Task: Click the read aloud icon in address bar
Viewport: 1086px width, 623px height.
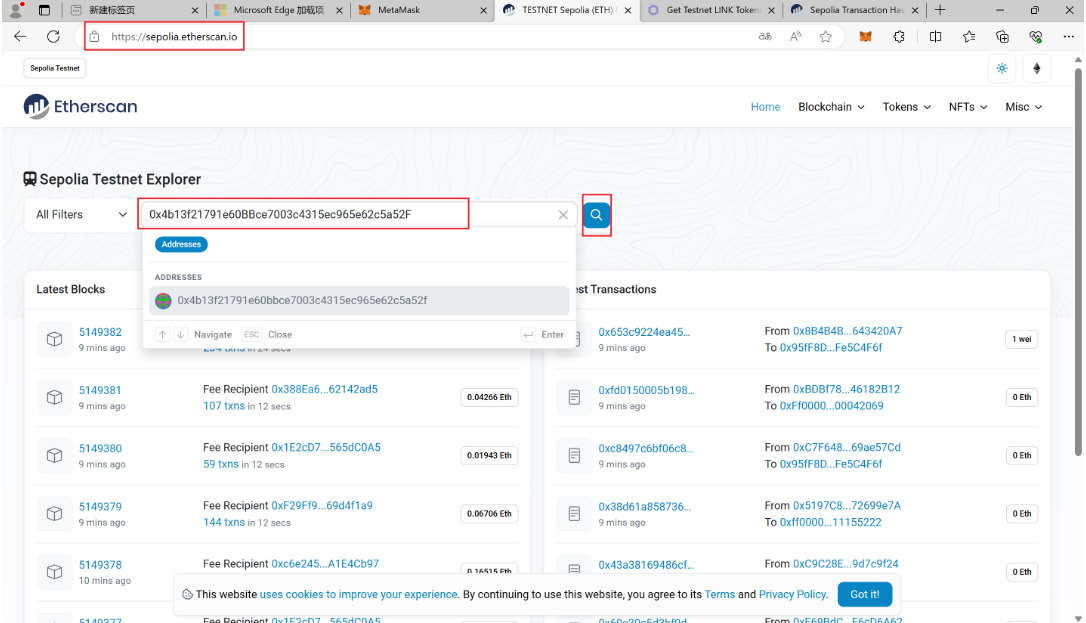Action: 795,37
